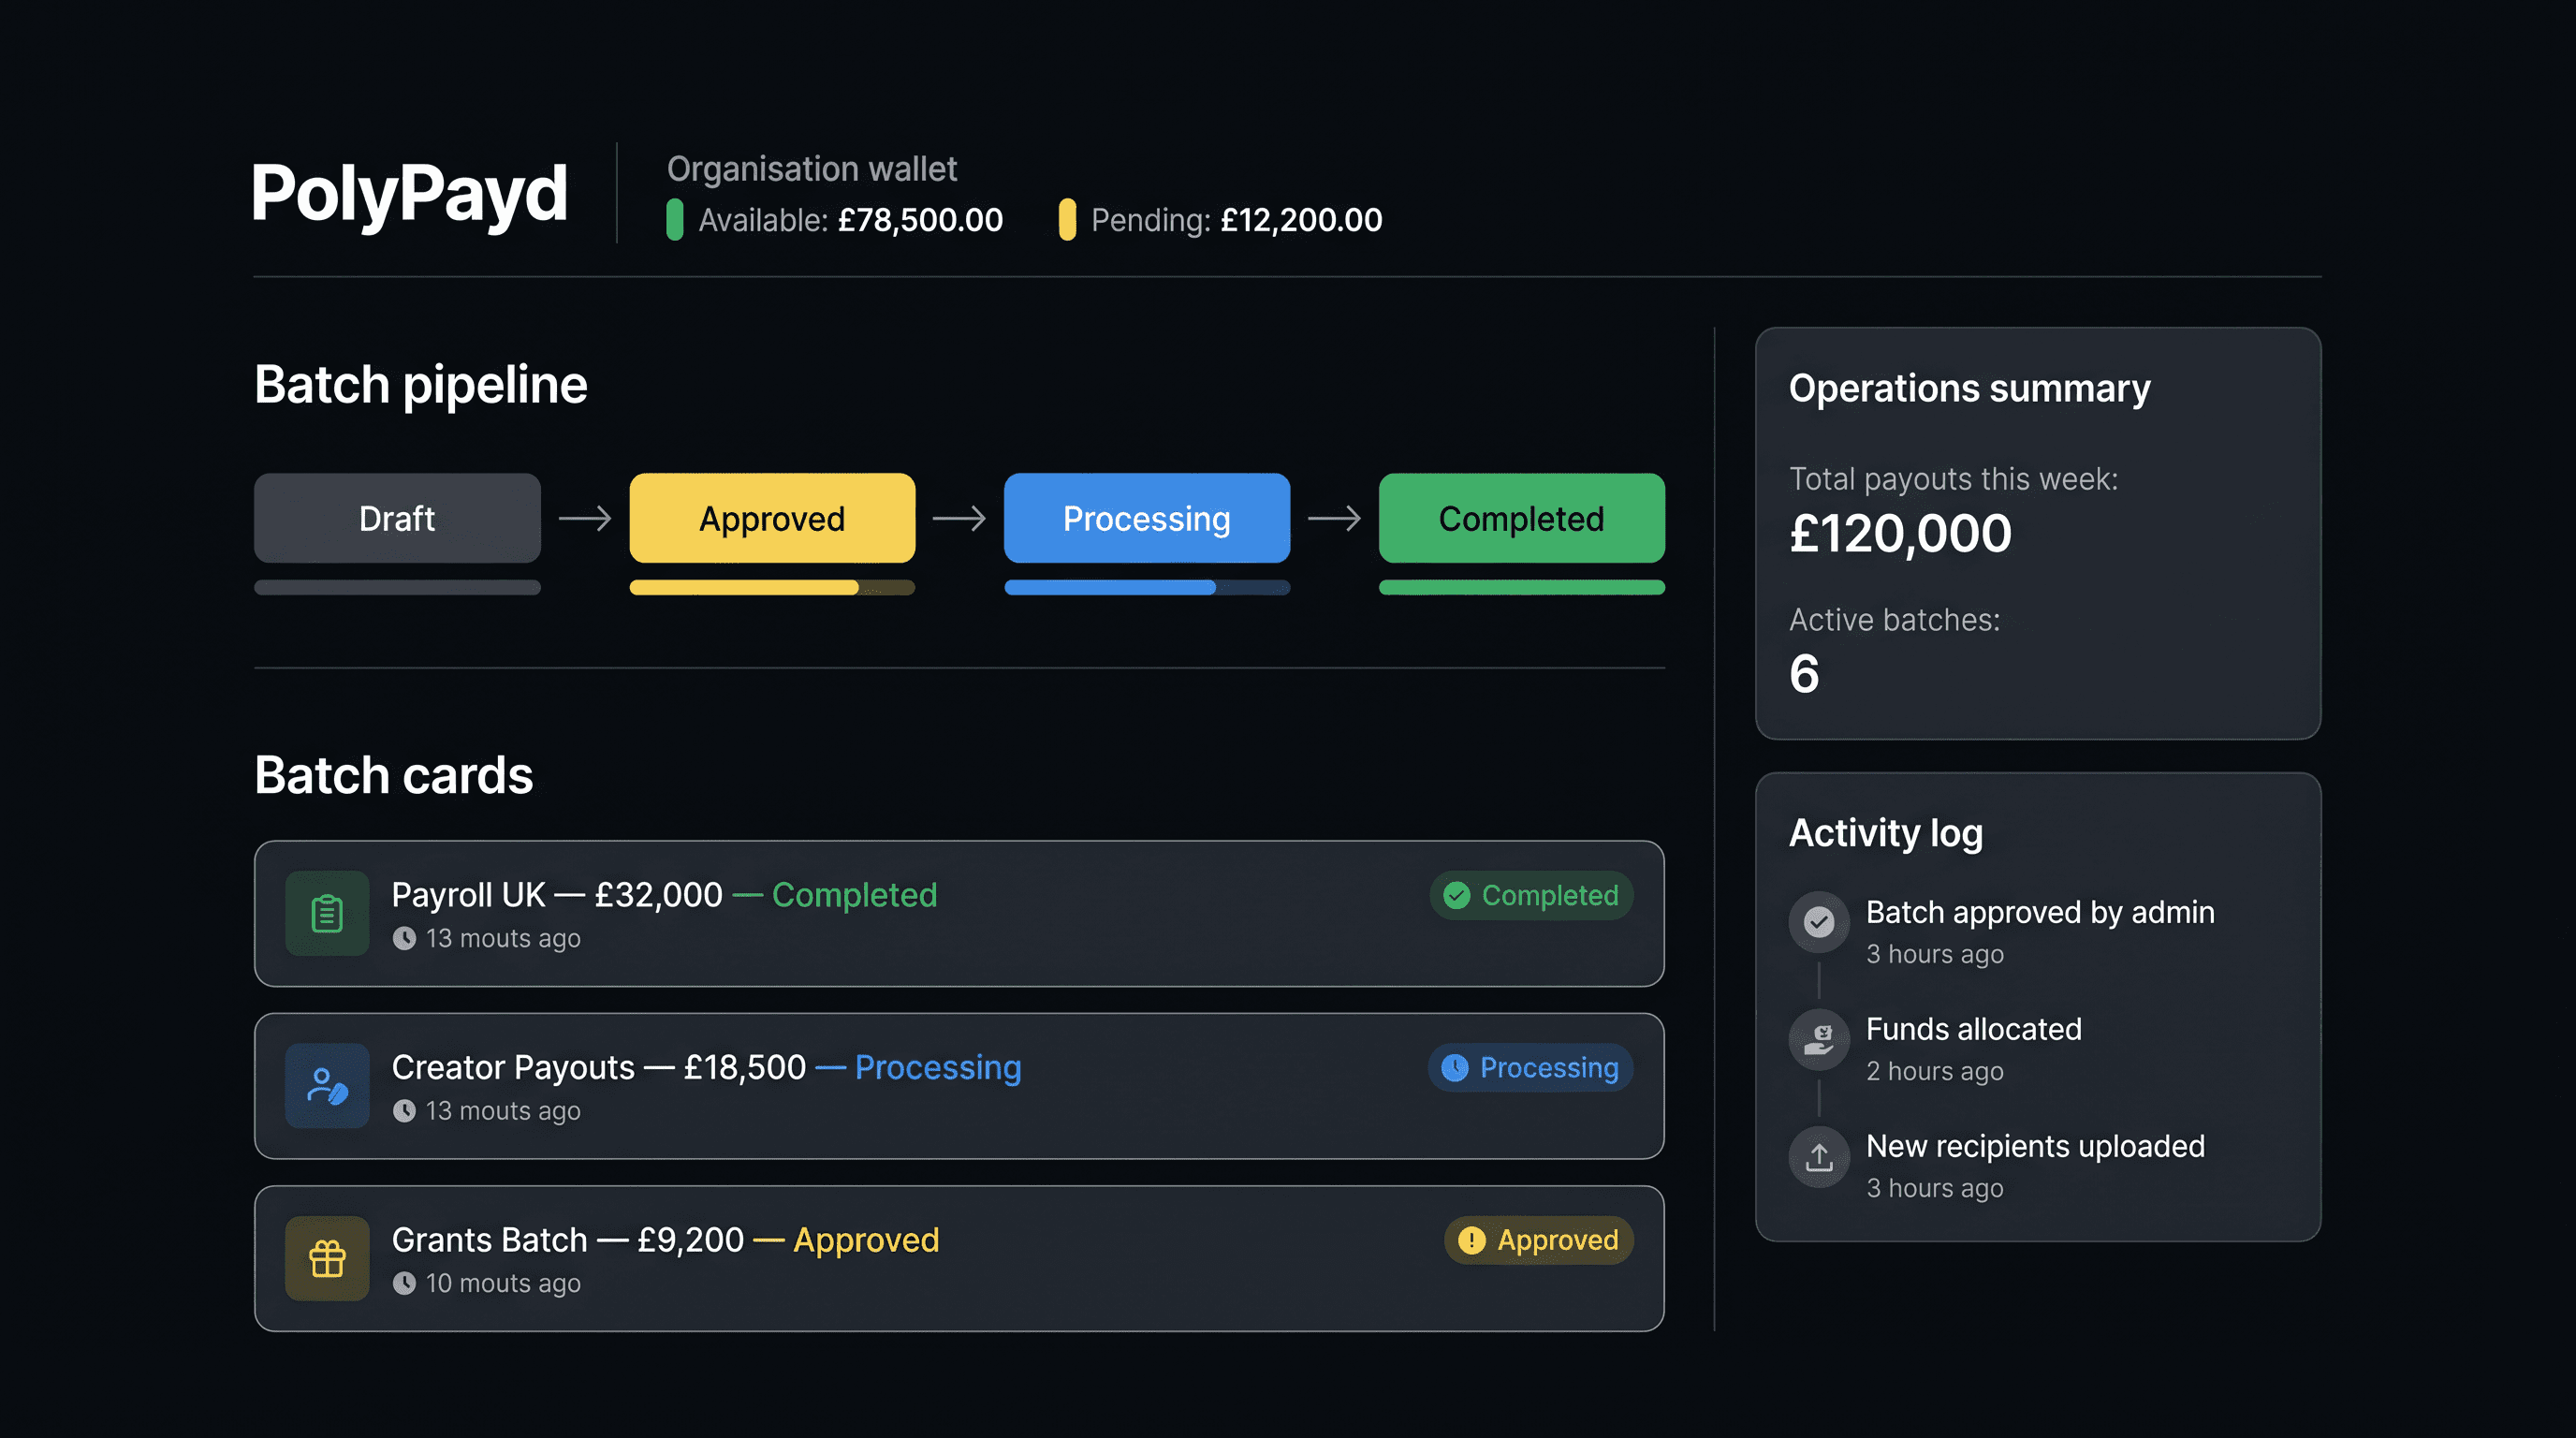Select the Approved pipeline stage
The width and height of the screenshot is (2576, 1438).
click(x=771, y=518)
